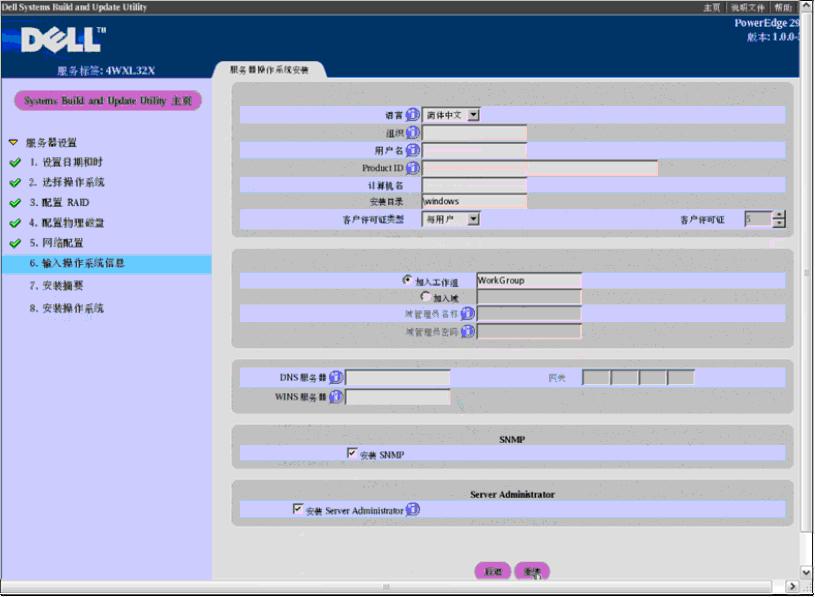Click the info icon beside DNS 服务器
Viewport: 815px width, 597px height.
tap(336, 378)
